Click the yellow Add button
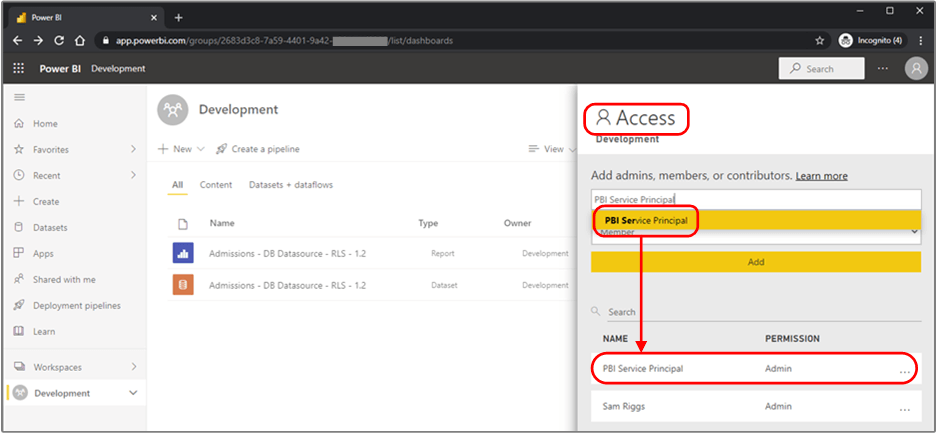The width and height of the screenshot is (937, 433). click(756, 262)
